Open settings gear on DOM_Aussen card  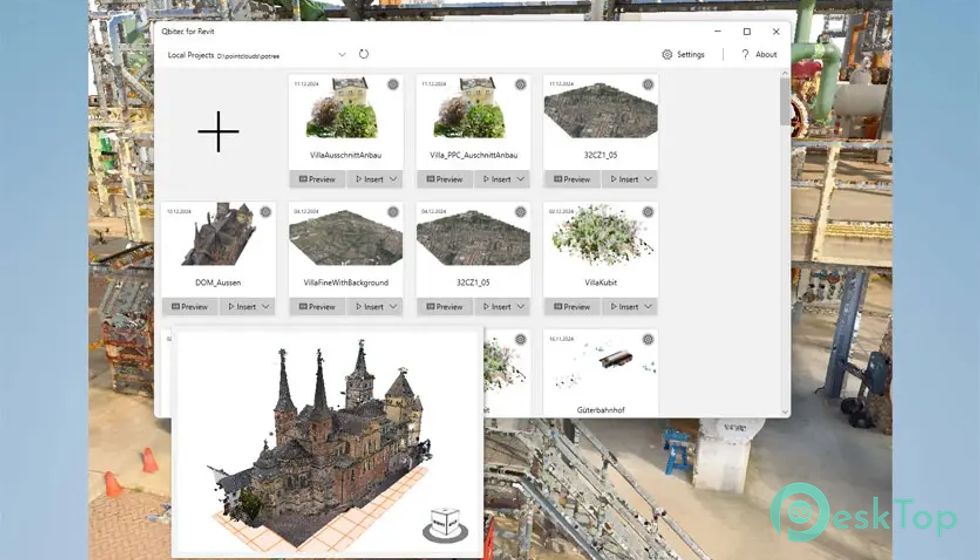click(266, 212)
